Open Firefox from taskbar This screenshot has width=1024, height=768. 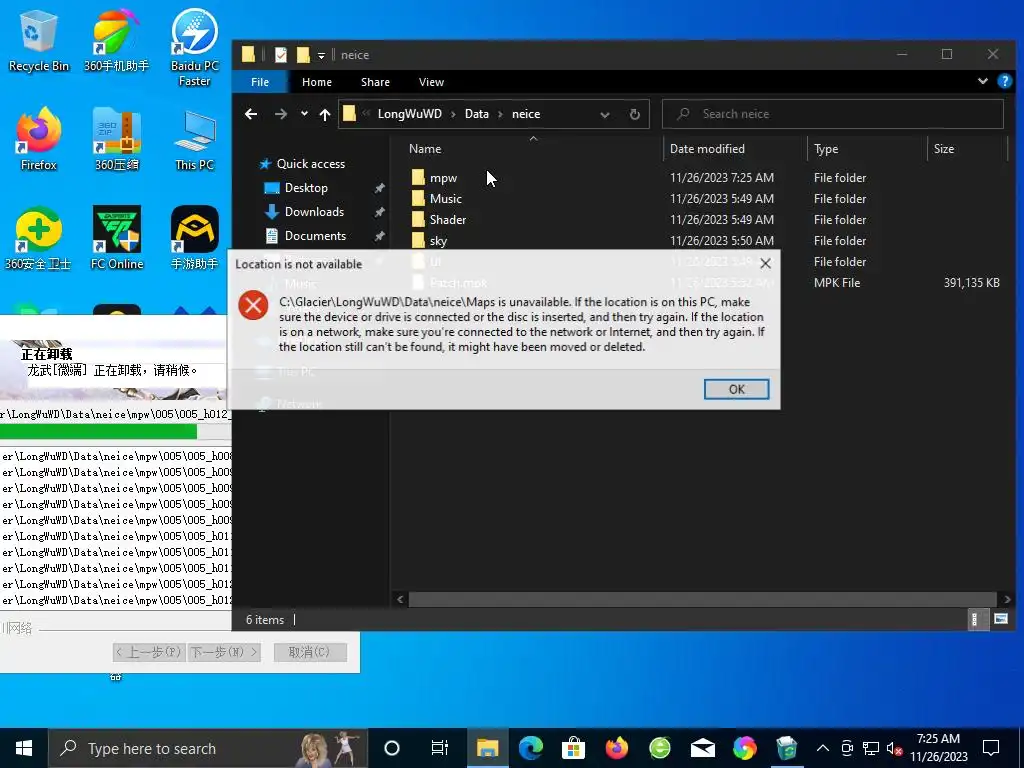[x=616, y=748]
